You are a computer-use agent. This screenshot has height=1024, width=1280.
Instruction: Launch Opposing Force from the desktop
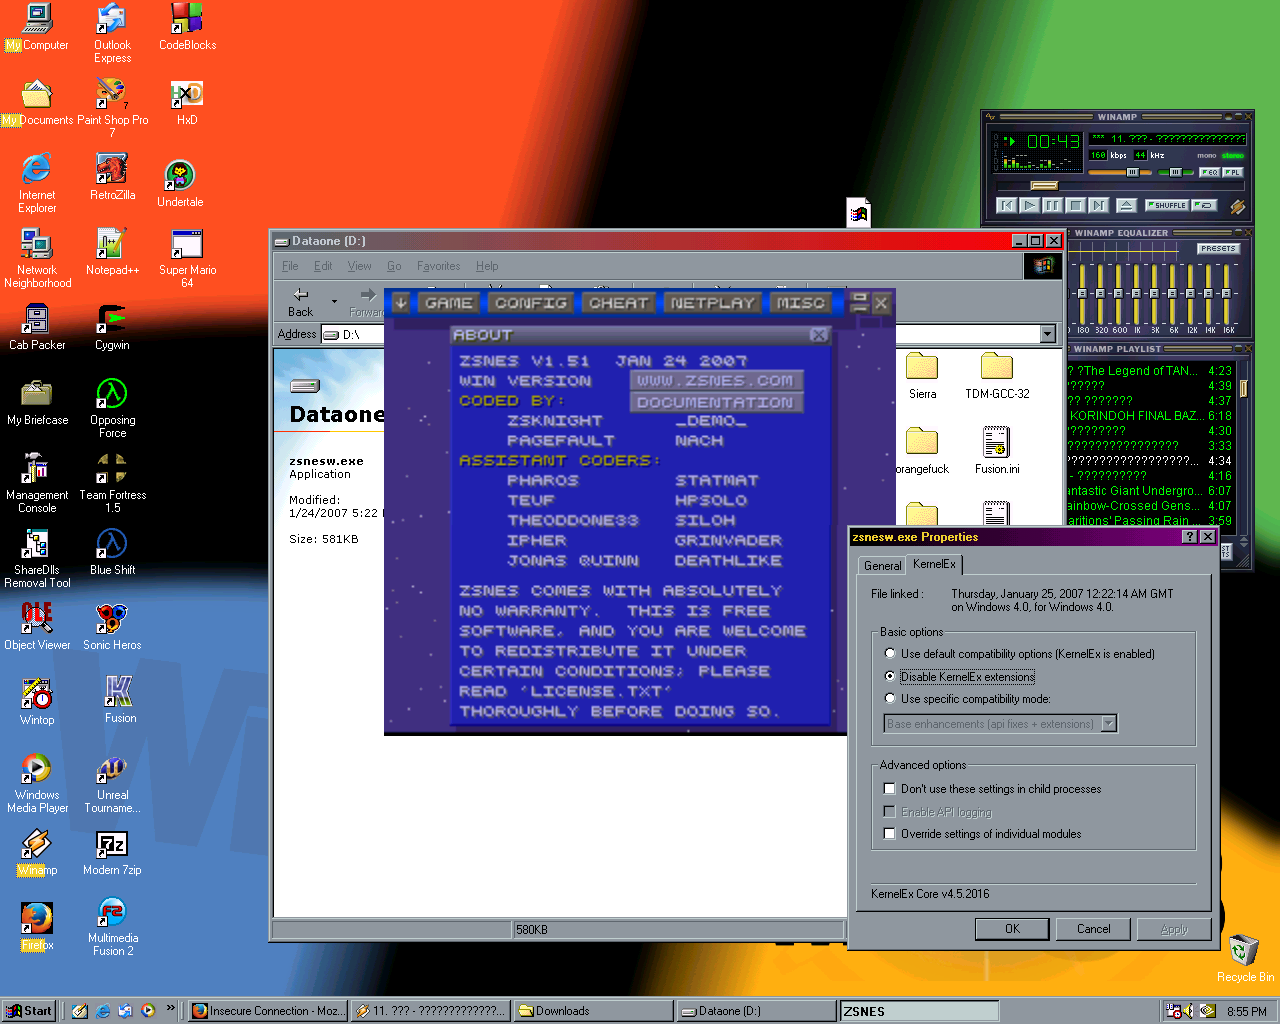(x=112, y=409)
